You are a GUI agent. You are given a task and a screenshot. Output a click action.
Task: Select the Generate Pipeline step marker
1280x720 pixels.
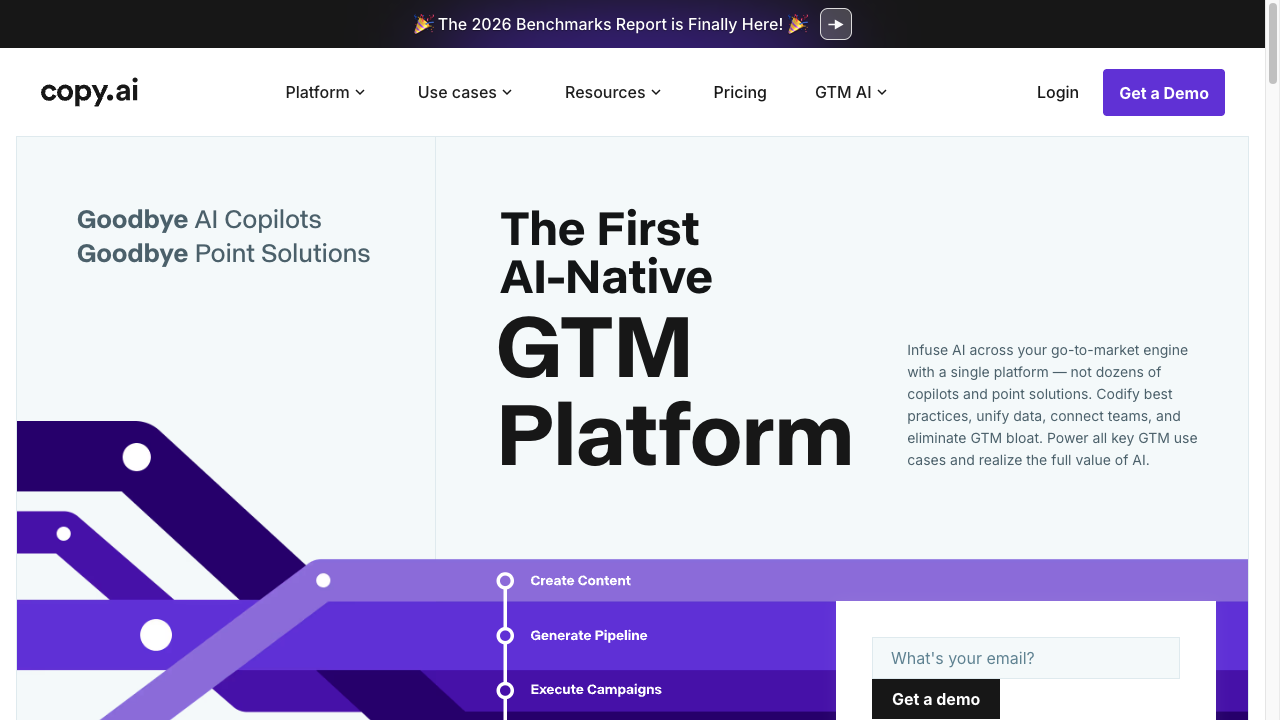tap(505, 636)
